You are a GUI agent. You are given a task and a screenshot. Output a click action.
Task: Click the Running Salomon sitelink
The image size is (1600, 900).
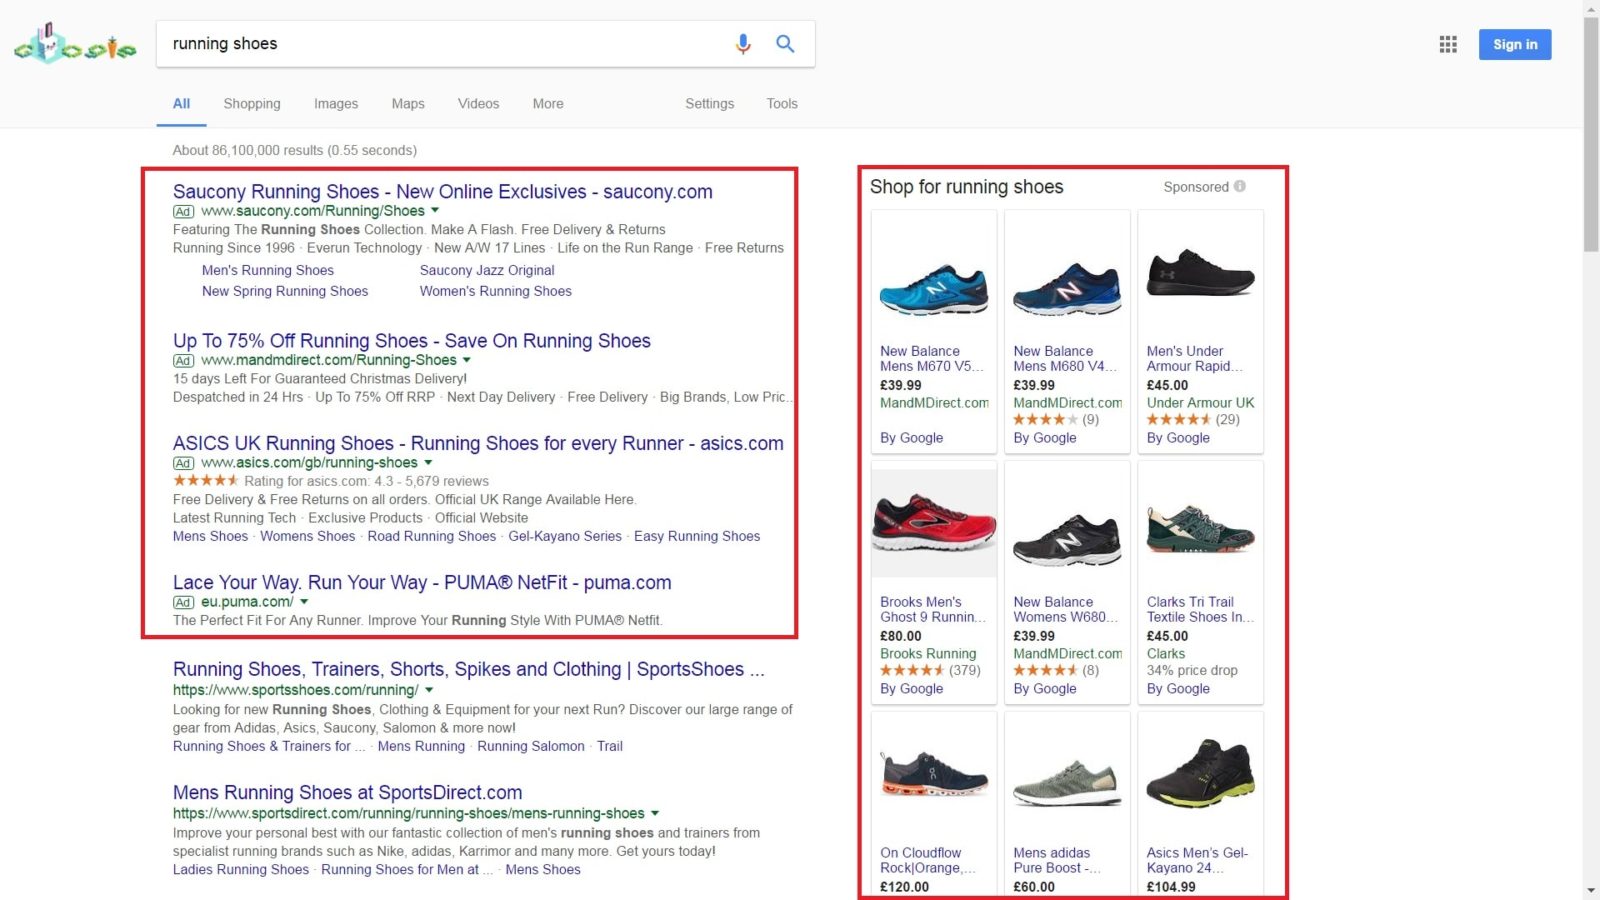click(x=531, y=746)
